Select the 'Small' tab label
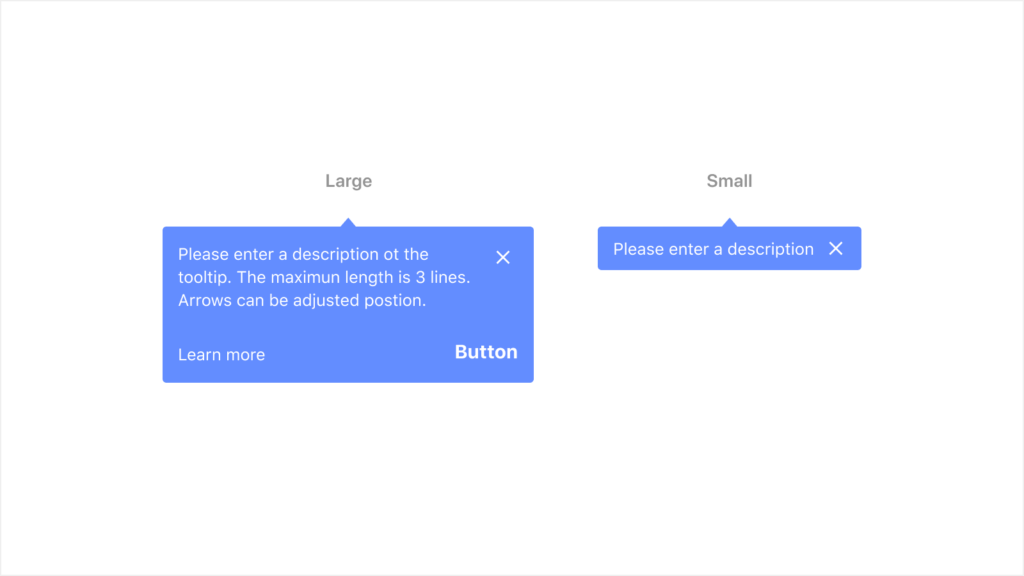Screen dimensions: 1024x576 (729, 181)
